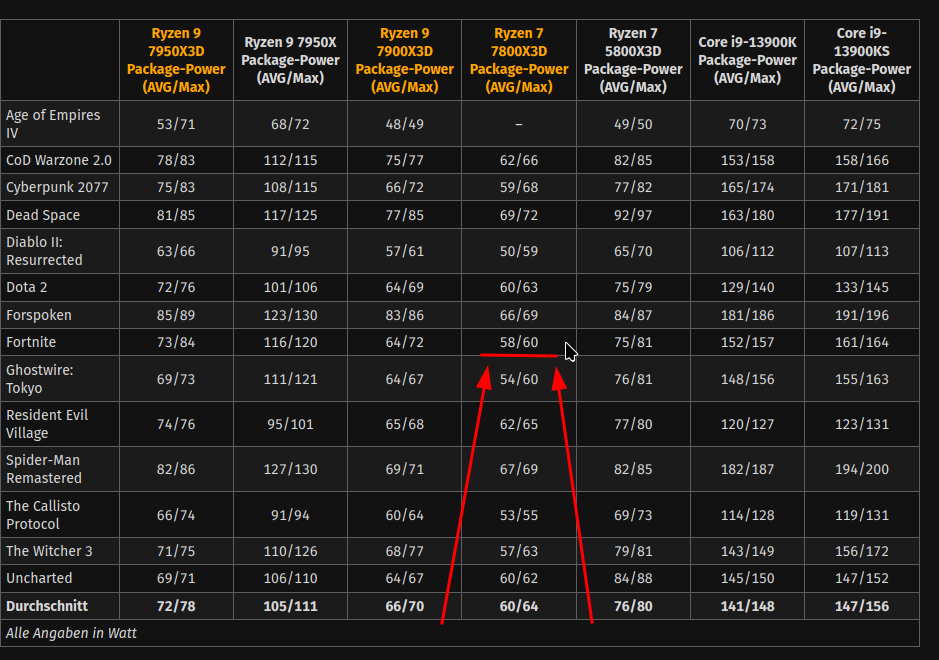The image size is (939, 660).
Task: Click the dash in Age of Empires 7800X3D cell
Action: point(519,125)
